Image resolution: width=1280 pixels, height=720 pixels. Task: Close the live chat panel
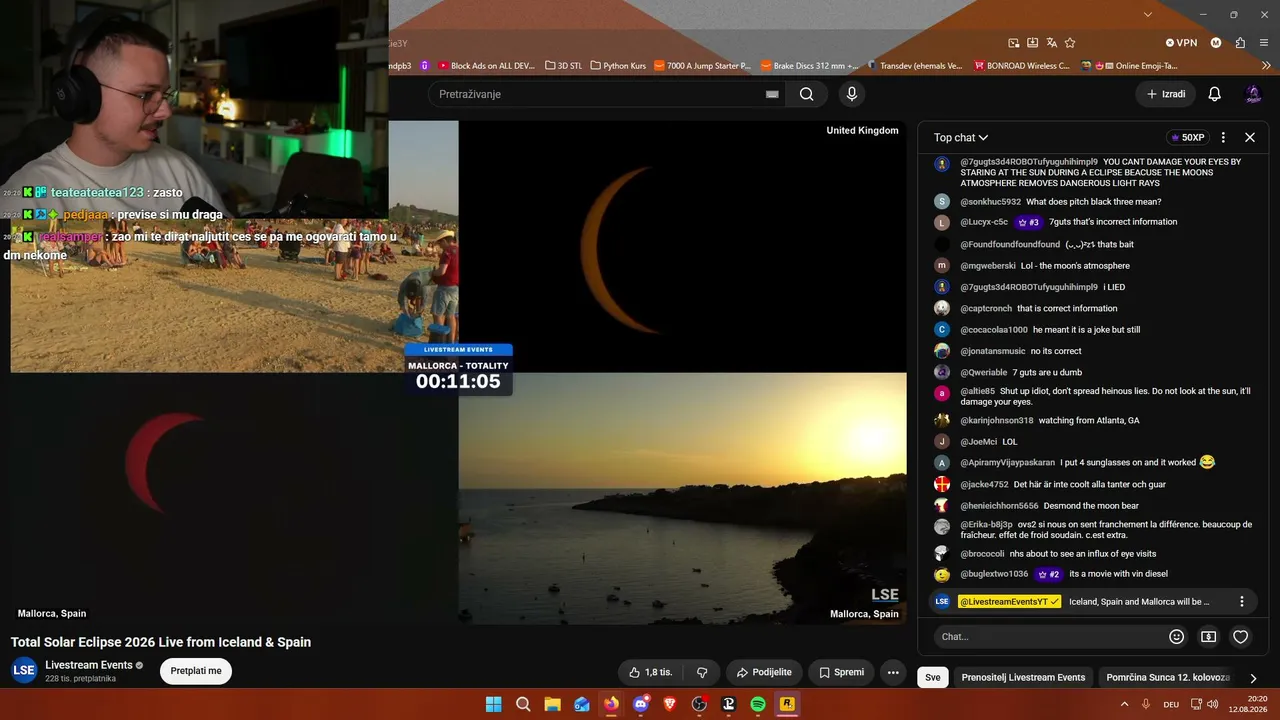[1250, 138]
